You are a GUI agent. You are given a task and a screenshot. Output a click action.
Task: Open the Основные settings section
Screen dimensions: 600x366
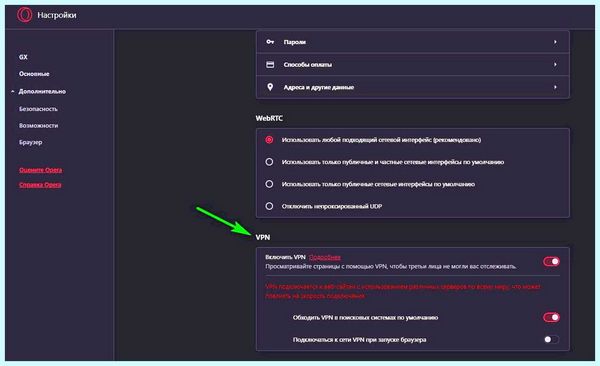34,74
